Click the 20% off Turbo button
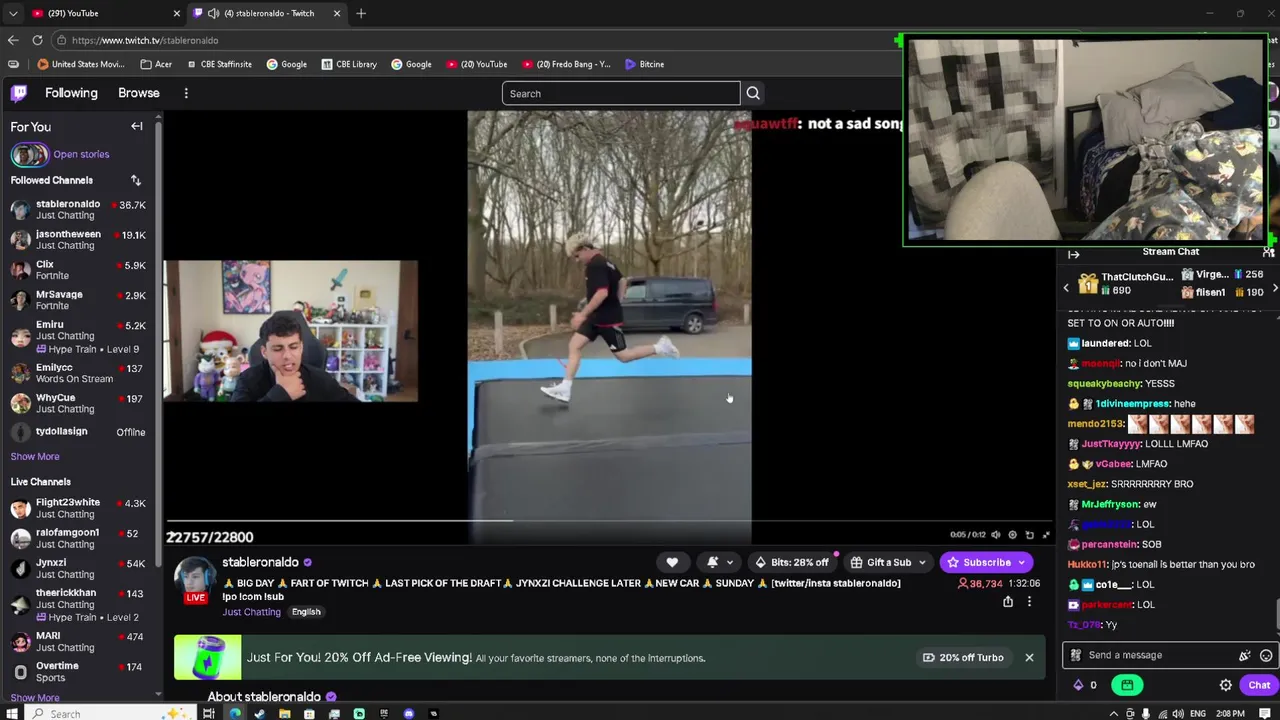 (963, 657)
